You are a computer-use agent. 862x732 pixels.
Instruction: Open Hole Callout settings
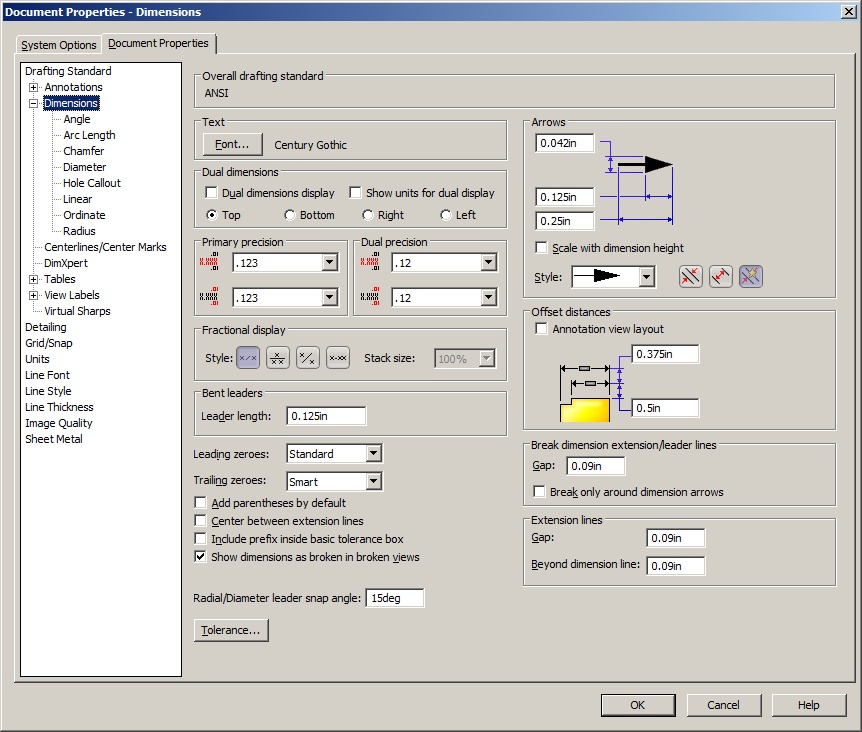pos(92,183)
